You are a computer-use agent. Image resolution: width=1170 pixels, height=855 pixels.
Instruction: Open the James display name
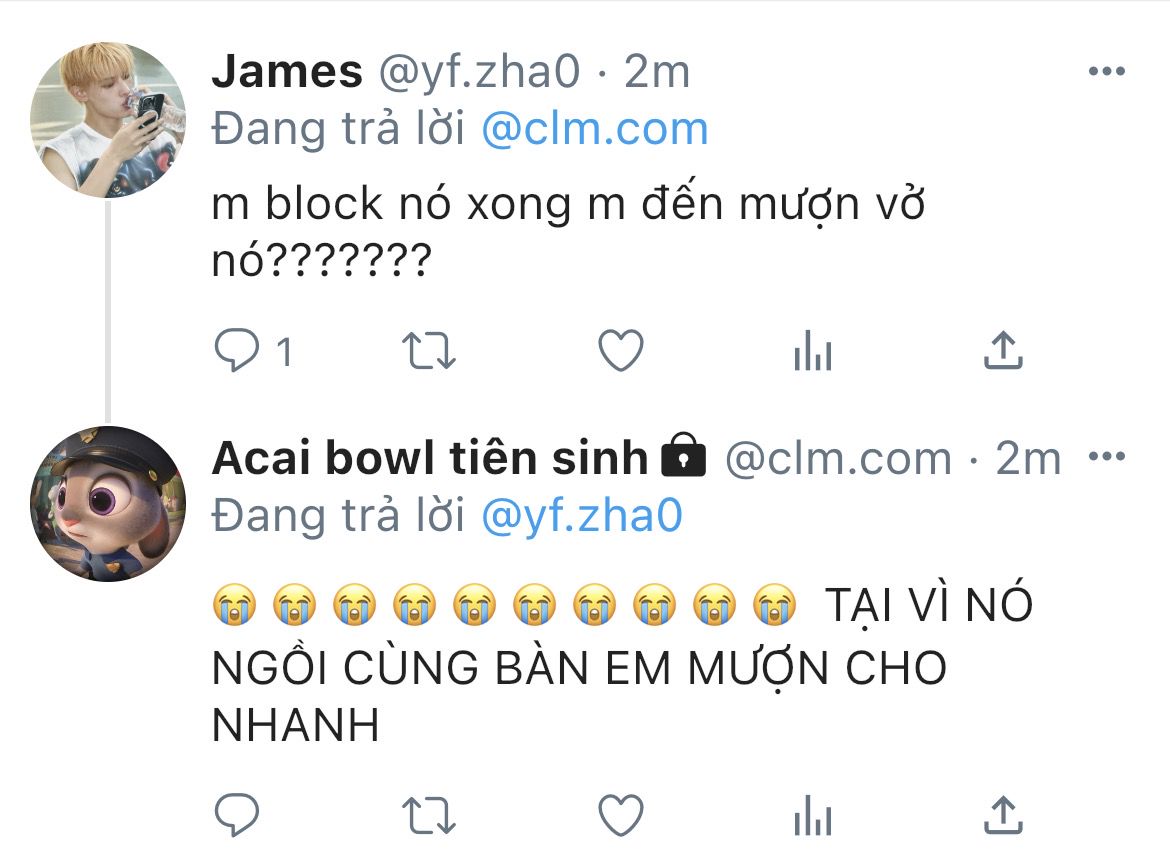tap(287, 72)
